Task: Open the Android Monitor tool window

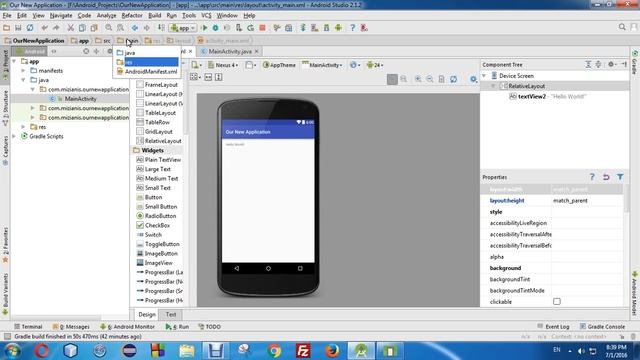Action: click(x=127, y=327)
